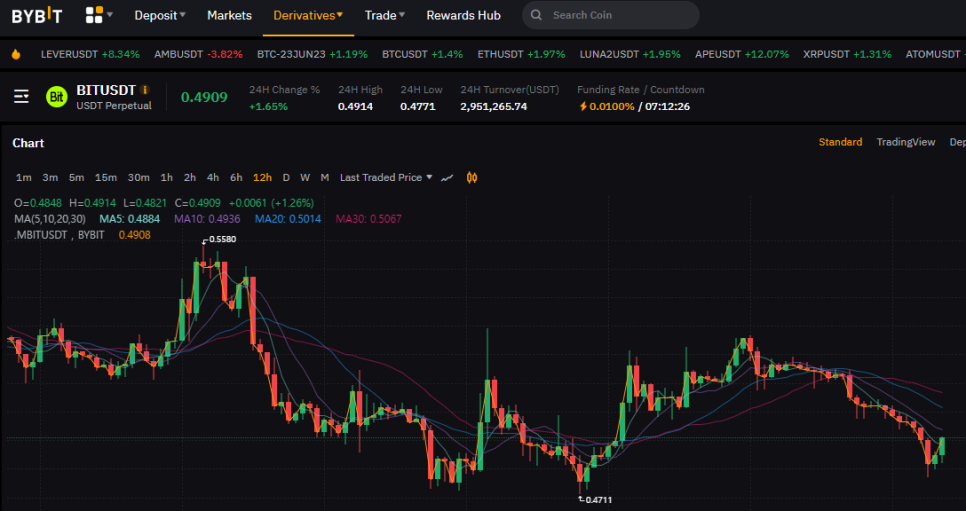Select the candlestick chart type icon
Image resolution: width=966 pixels, height=511 pixels.
coord(472,178)
